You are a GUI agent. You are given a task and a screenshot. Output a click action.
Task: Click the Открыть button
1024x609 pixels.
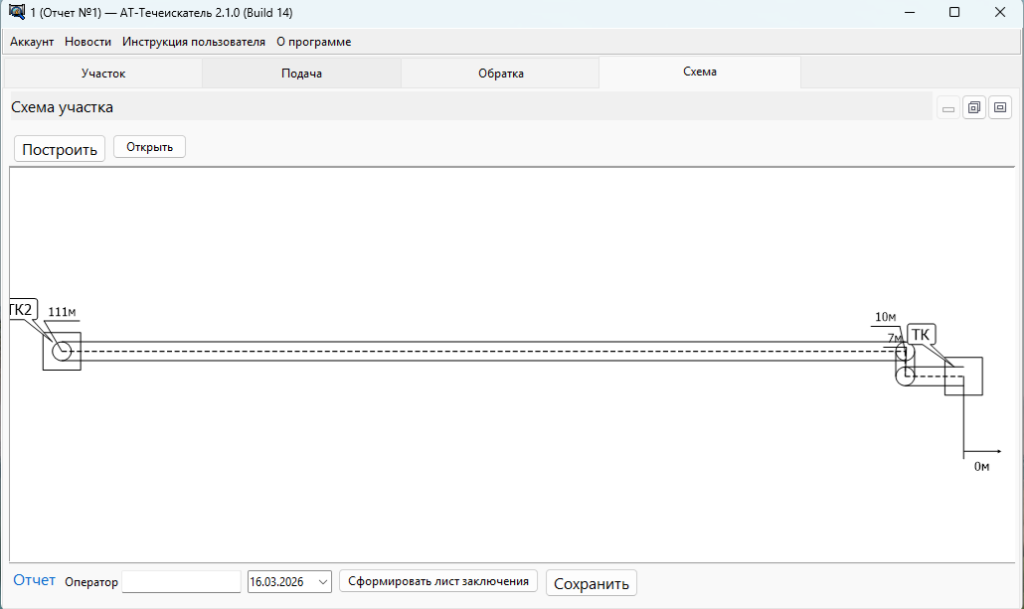coord(149,147)
